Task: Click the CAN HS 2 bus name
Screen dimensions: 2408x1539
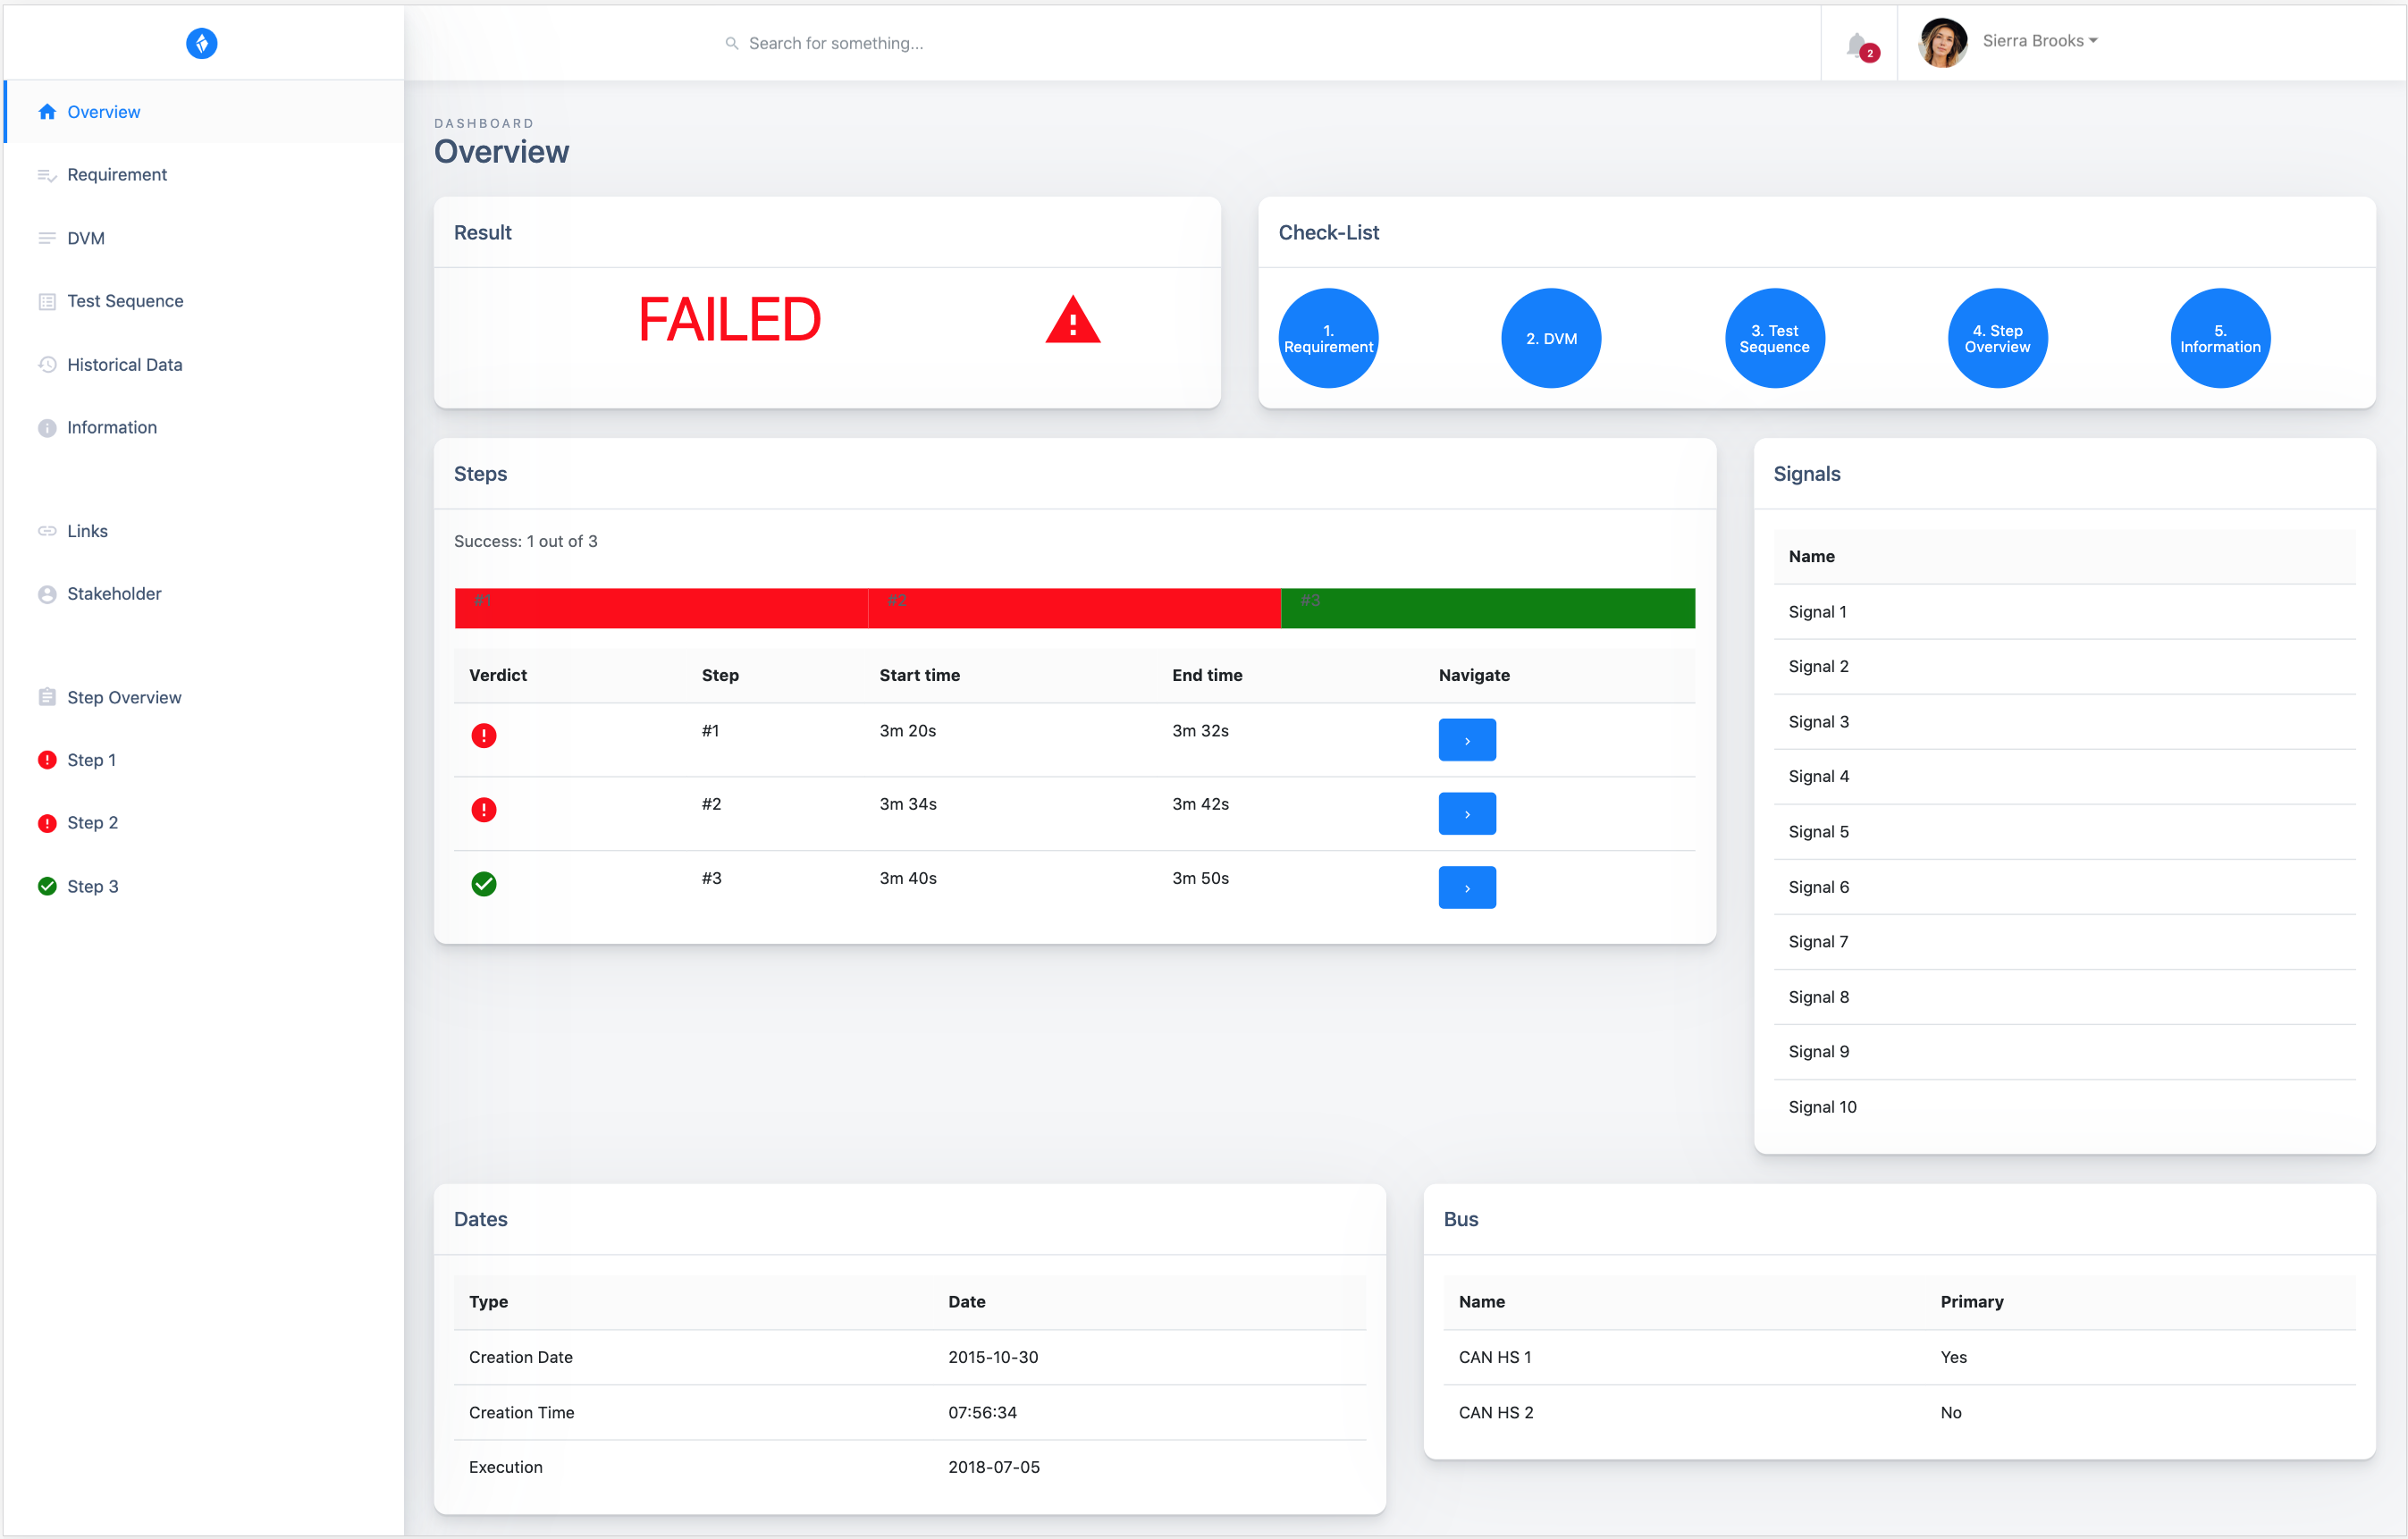Action: (1495, 1412)
